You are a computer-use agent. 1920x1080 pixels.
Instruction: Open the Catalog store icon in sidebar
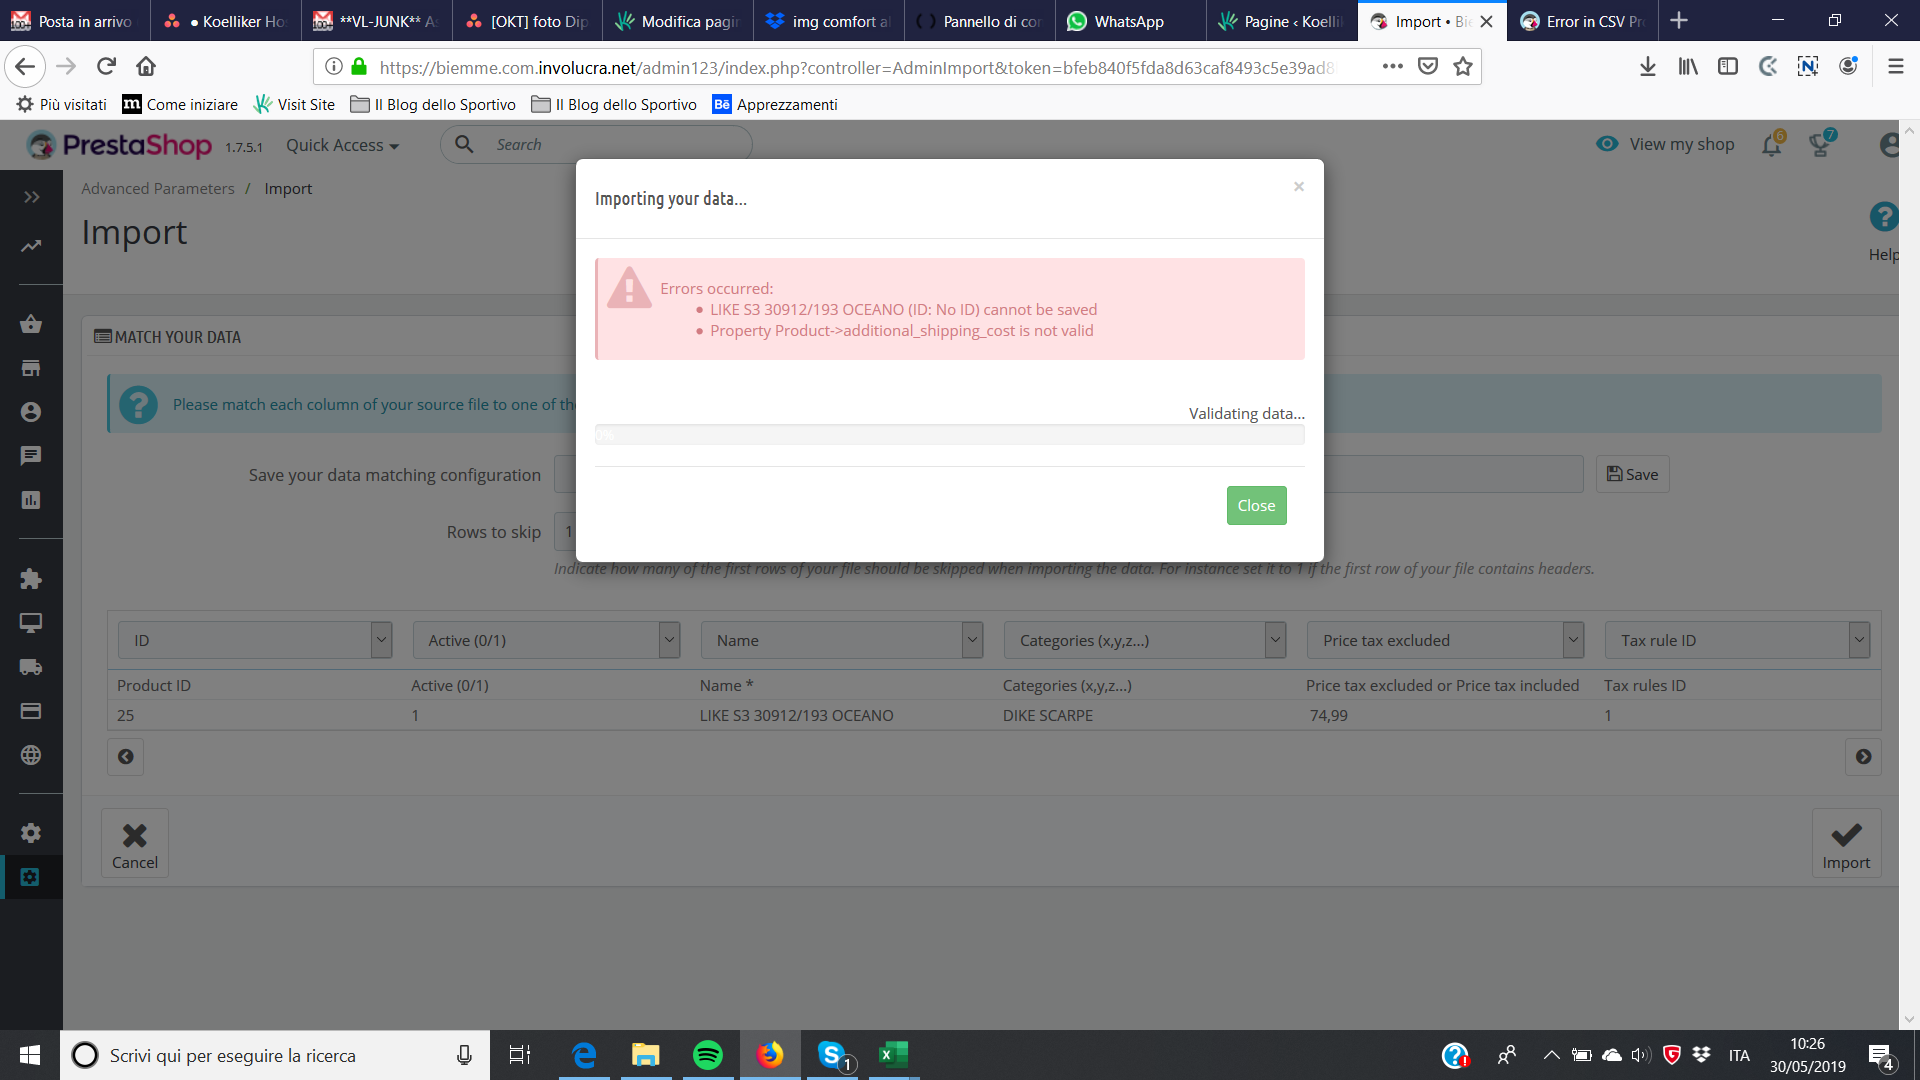30,368
